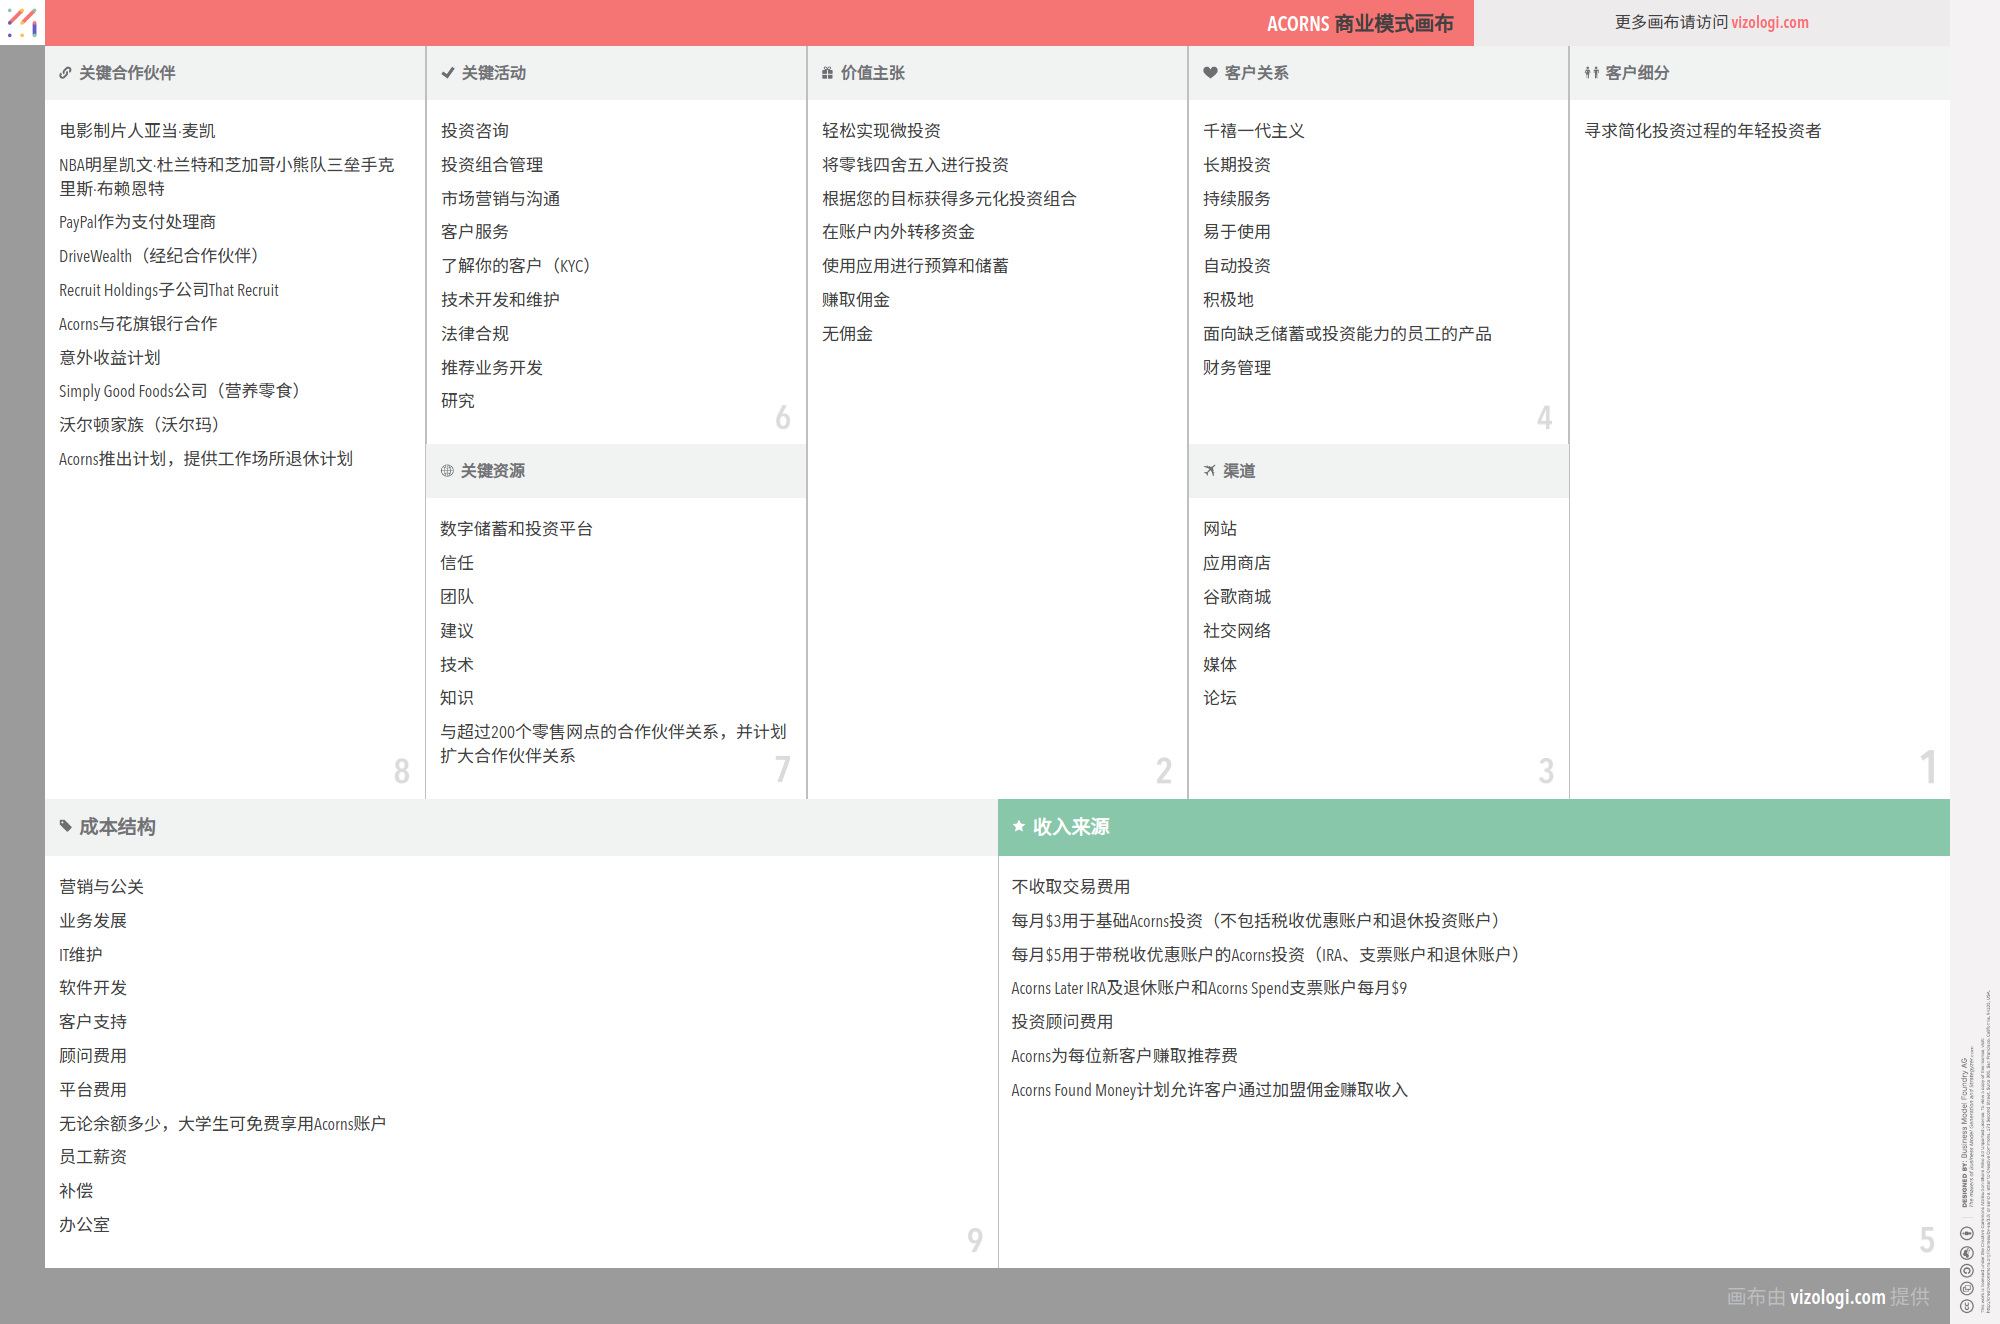The height and width of the screenshot is (1324, 2000).
Task: Click the vizologi logo icon top-left
Action: pos(22,22)
